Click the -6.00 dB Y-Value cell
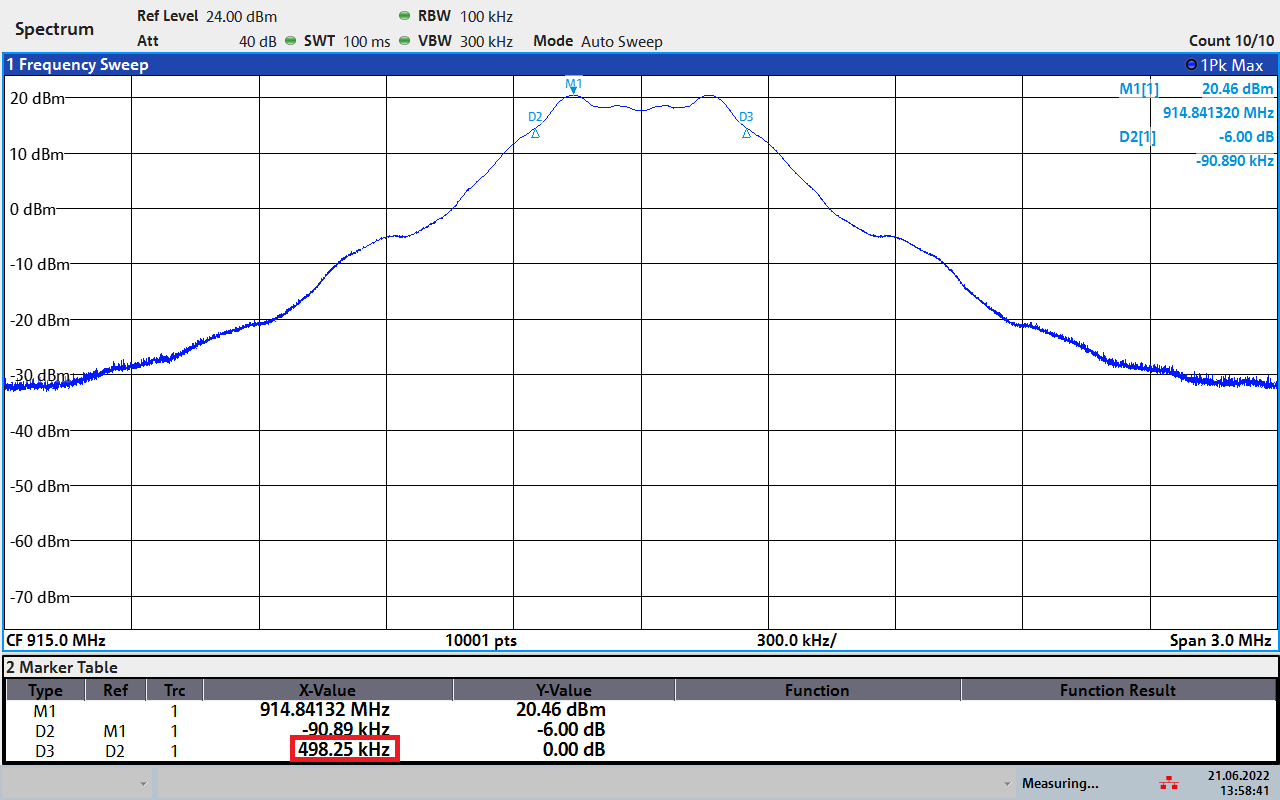Viewport: 1280px width, 800px height. (x=571, y=730)
